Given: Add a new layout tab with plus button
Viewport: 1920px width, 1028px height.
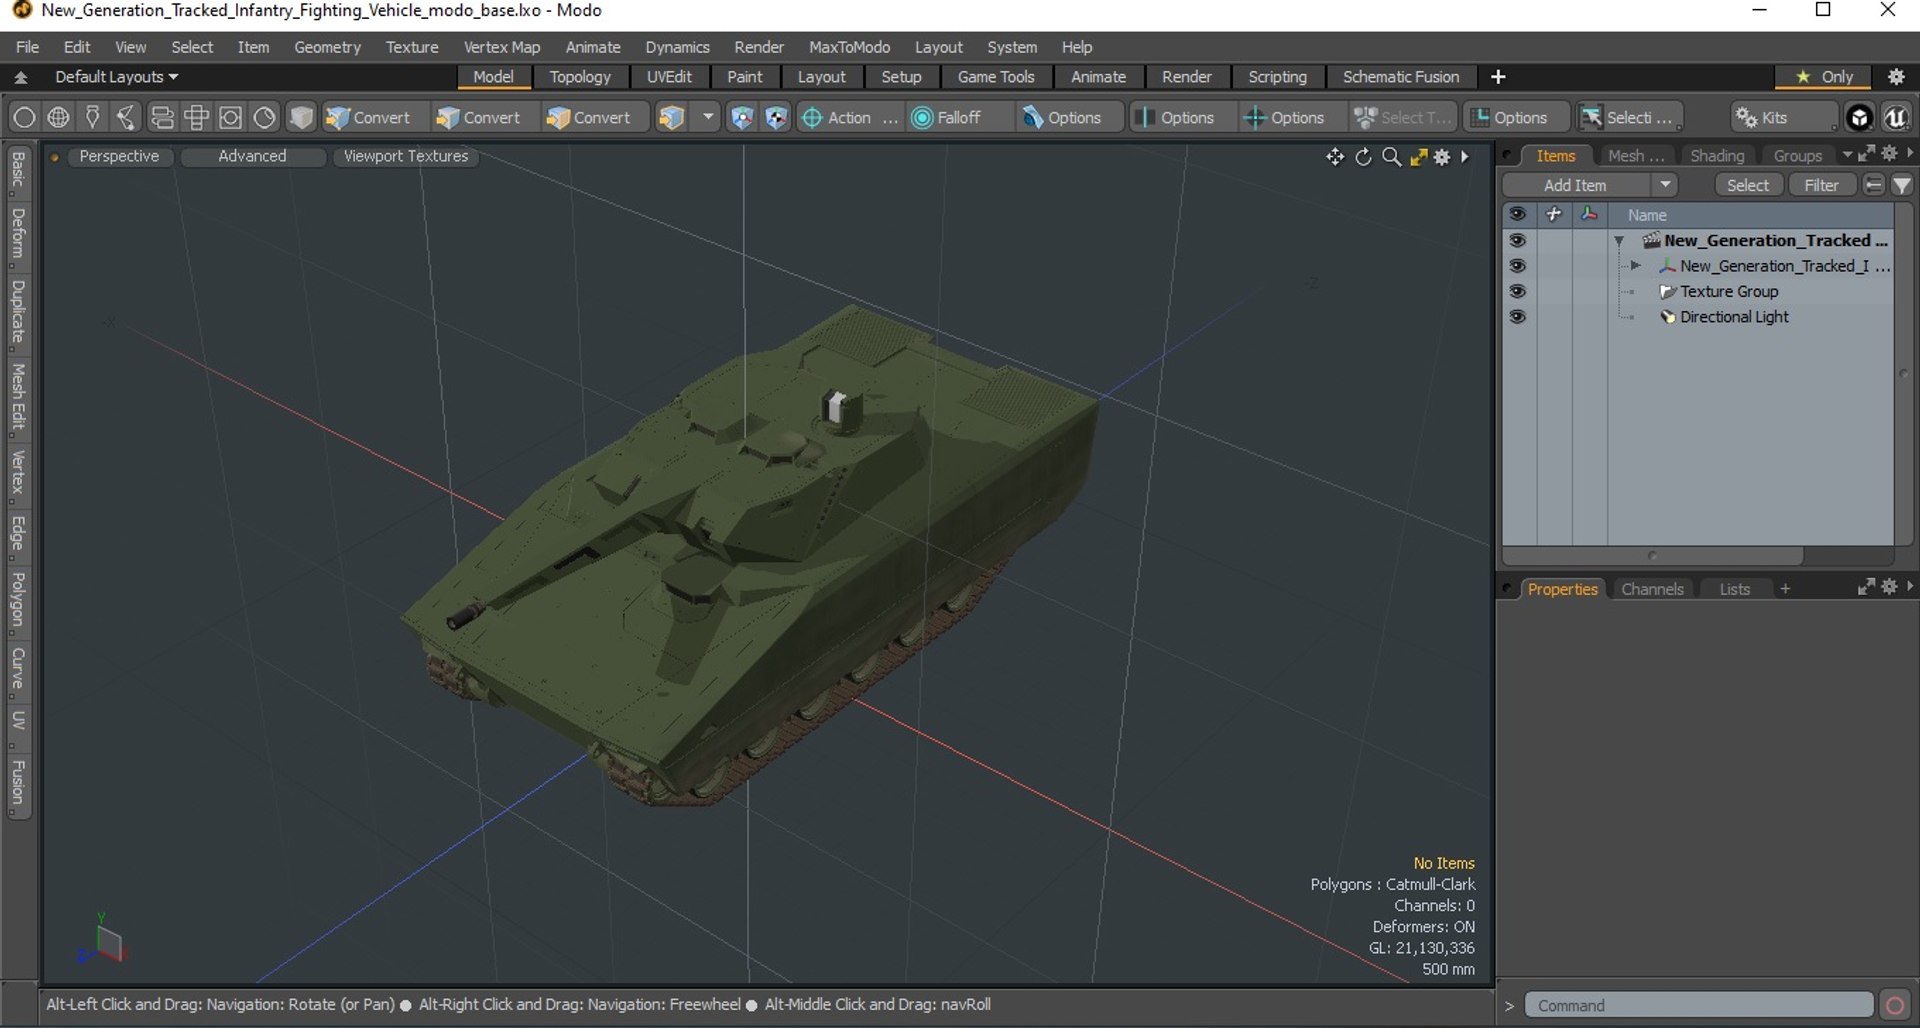Looking at the screenshot, I should 1498,77.
